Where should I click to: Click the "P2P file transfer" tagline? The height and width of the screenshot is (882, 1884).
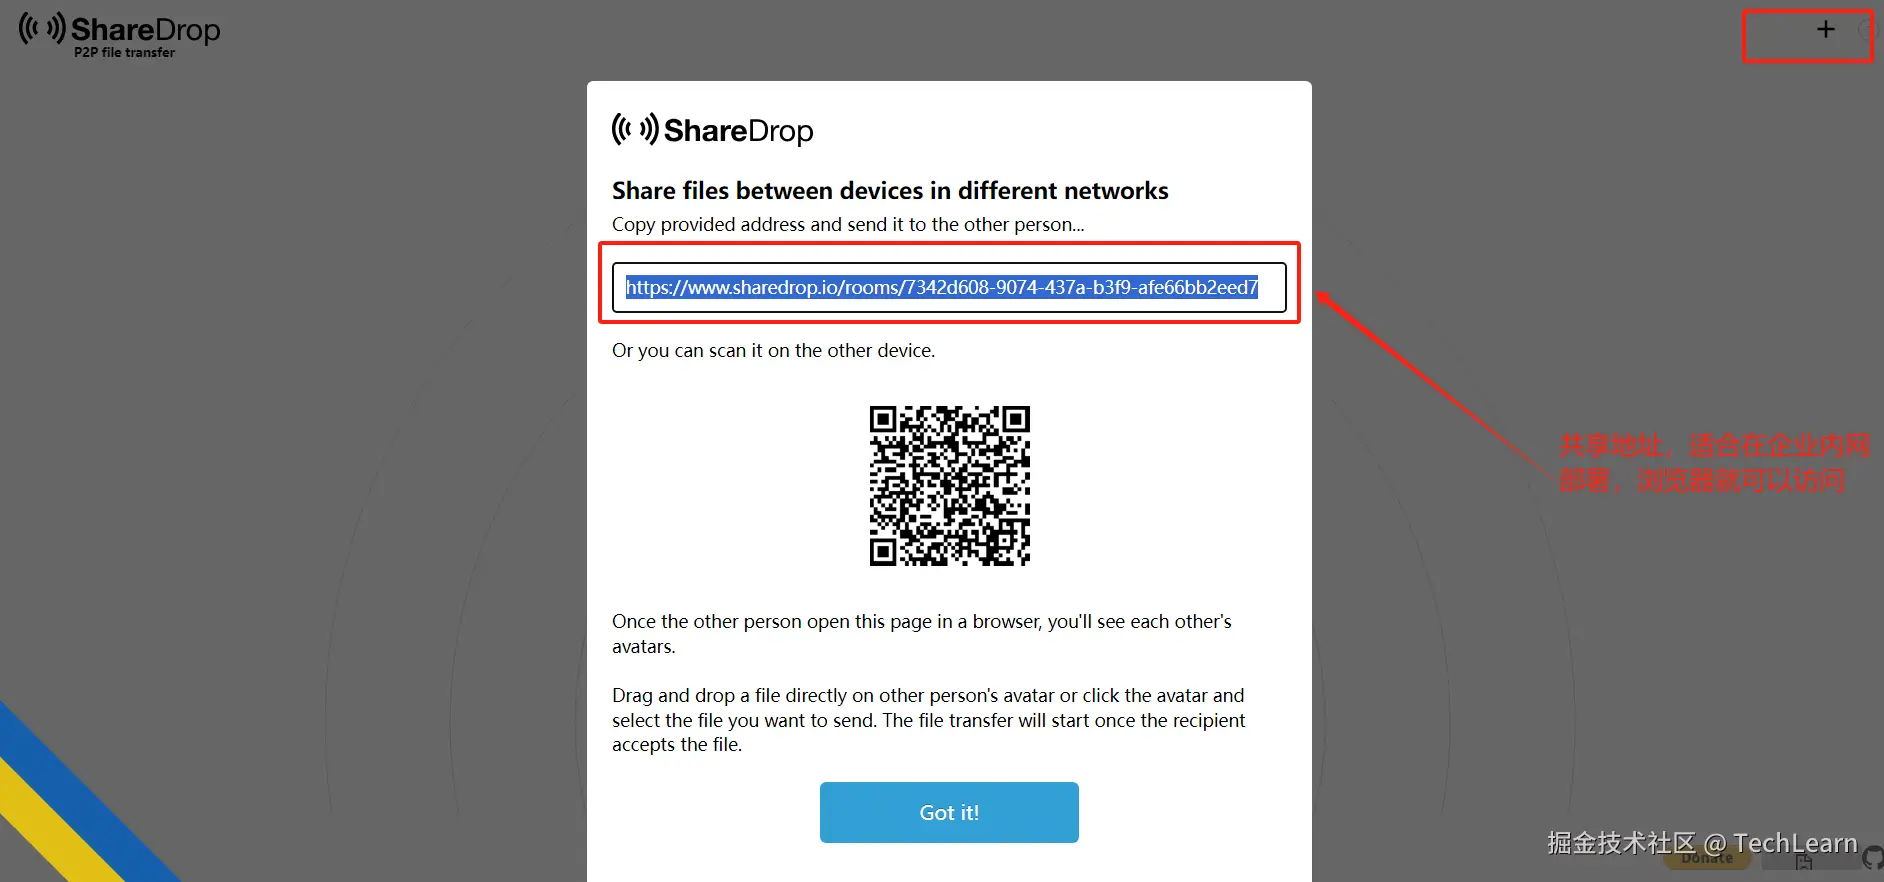point(124,53)
